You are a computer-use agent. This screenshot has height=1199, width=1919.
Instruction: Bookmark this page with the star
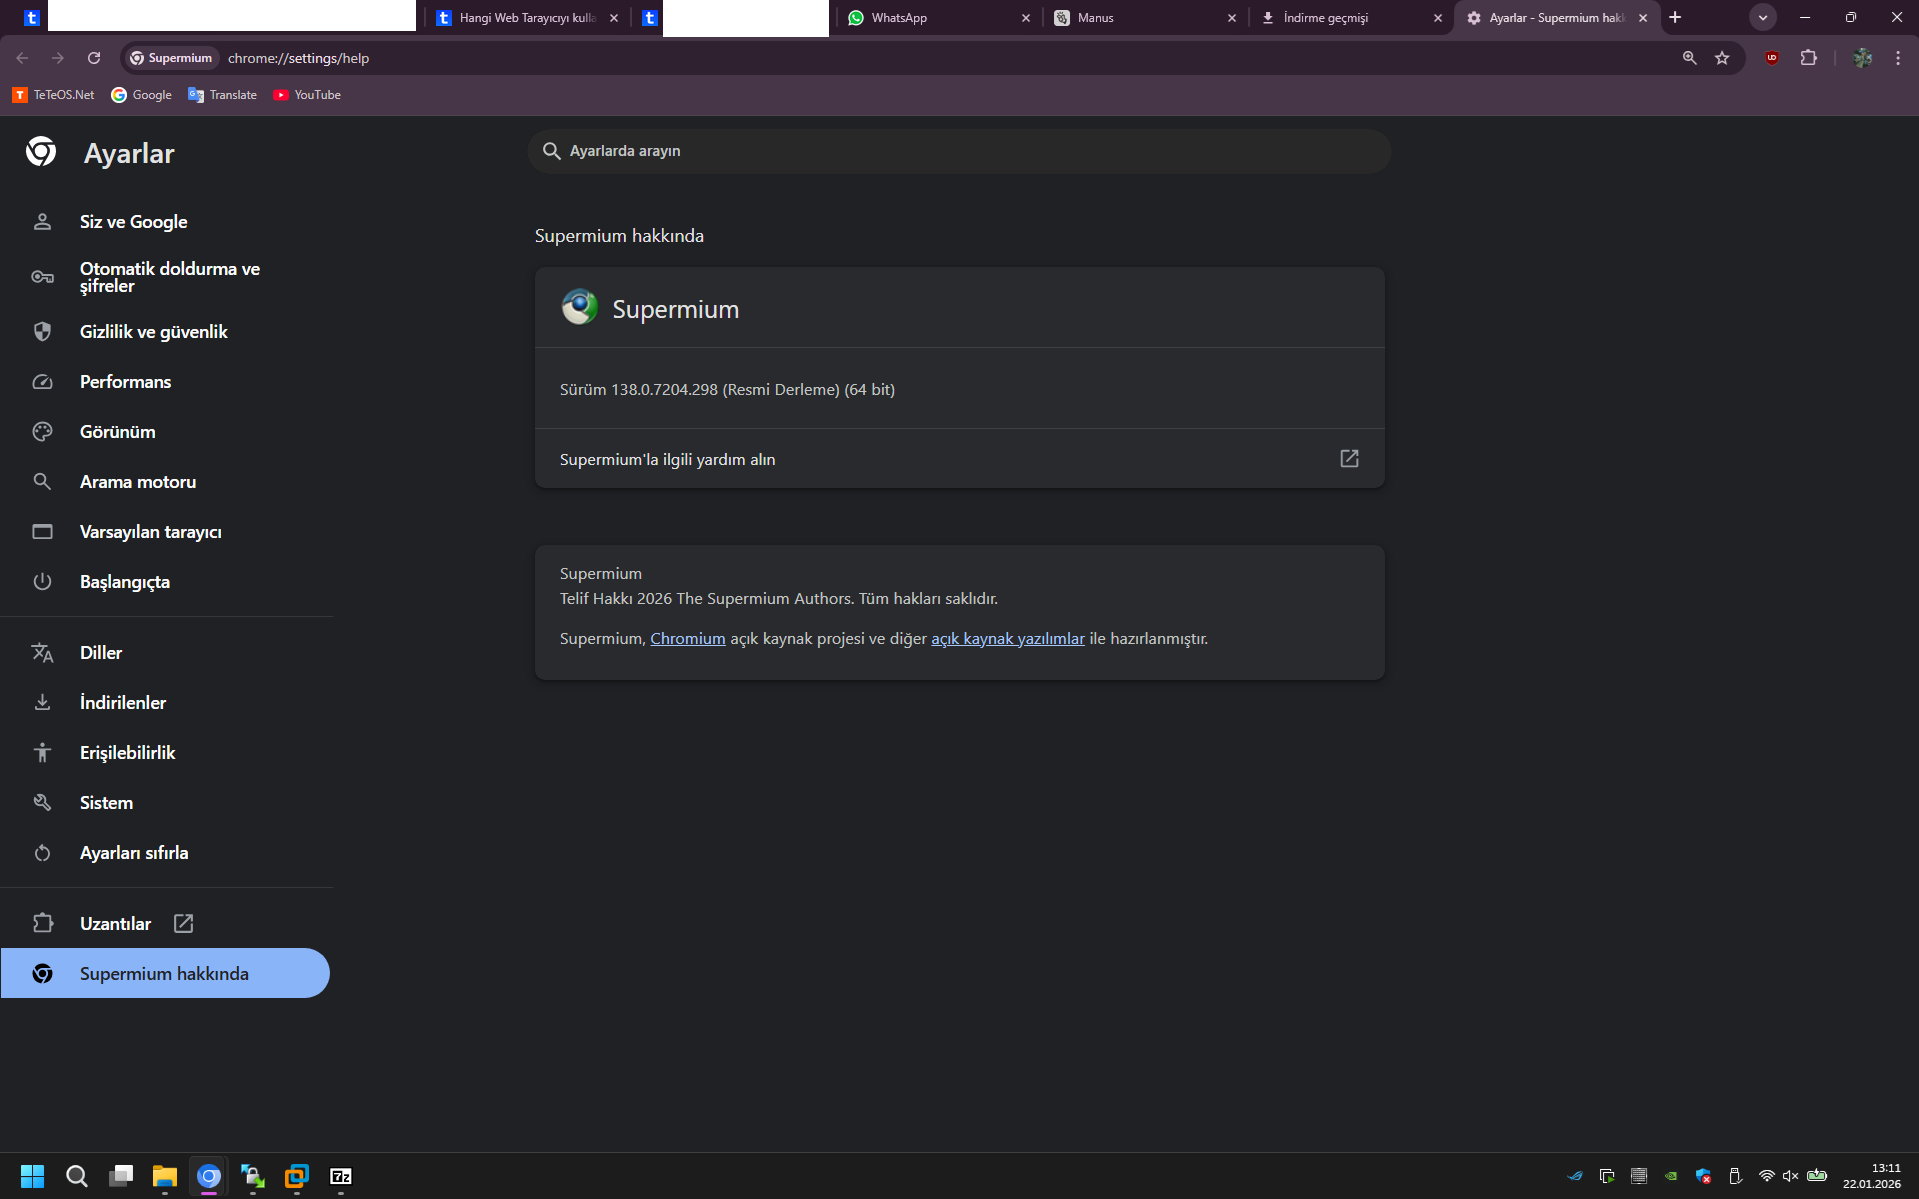(1722, 58)
